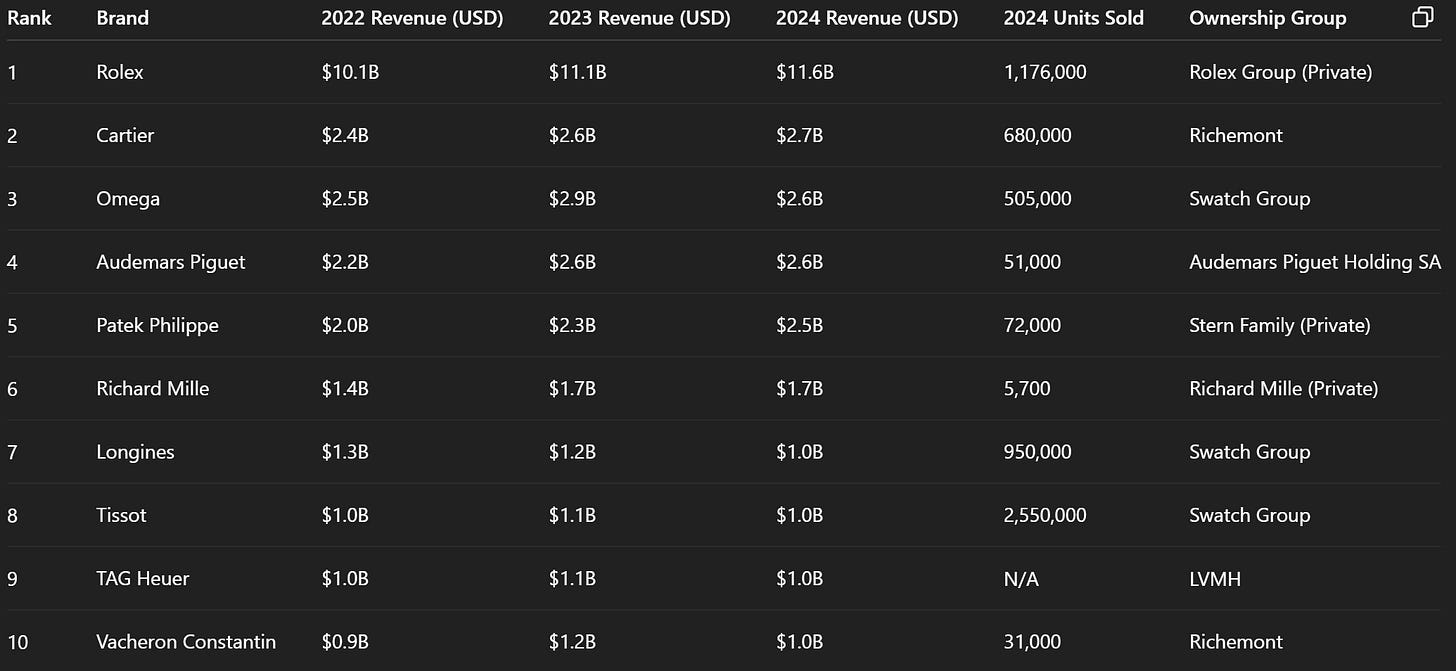Screen dimensions: 1456x671
Task: Select Longines $1.3B 2022 revenue
Action: pyautogui.click(x=345, y=452)
